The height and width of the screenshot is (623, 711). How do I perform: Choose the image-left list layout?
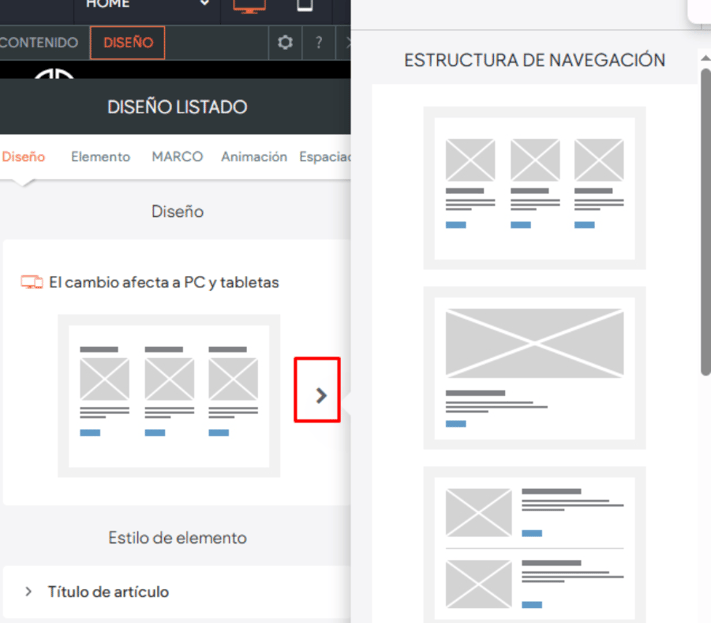(534, 546)
